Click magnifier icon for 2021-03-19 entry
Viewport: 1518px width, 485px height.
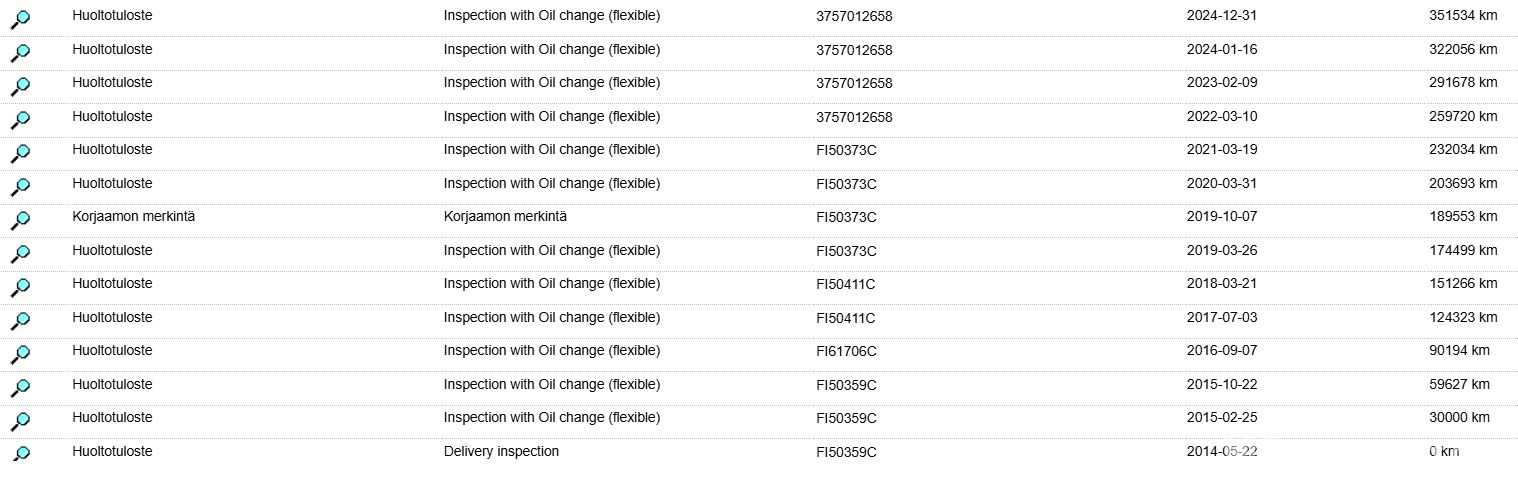(20, 154)
